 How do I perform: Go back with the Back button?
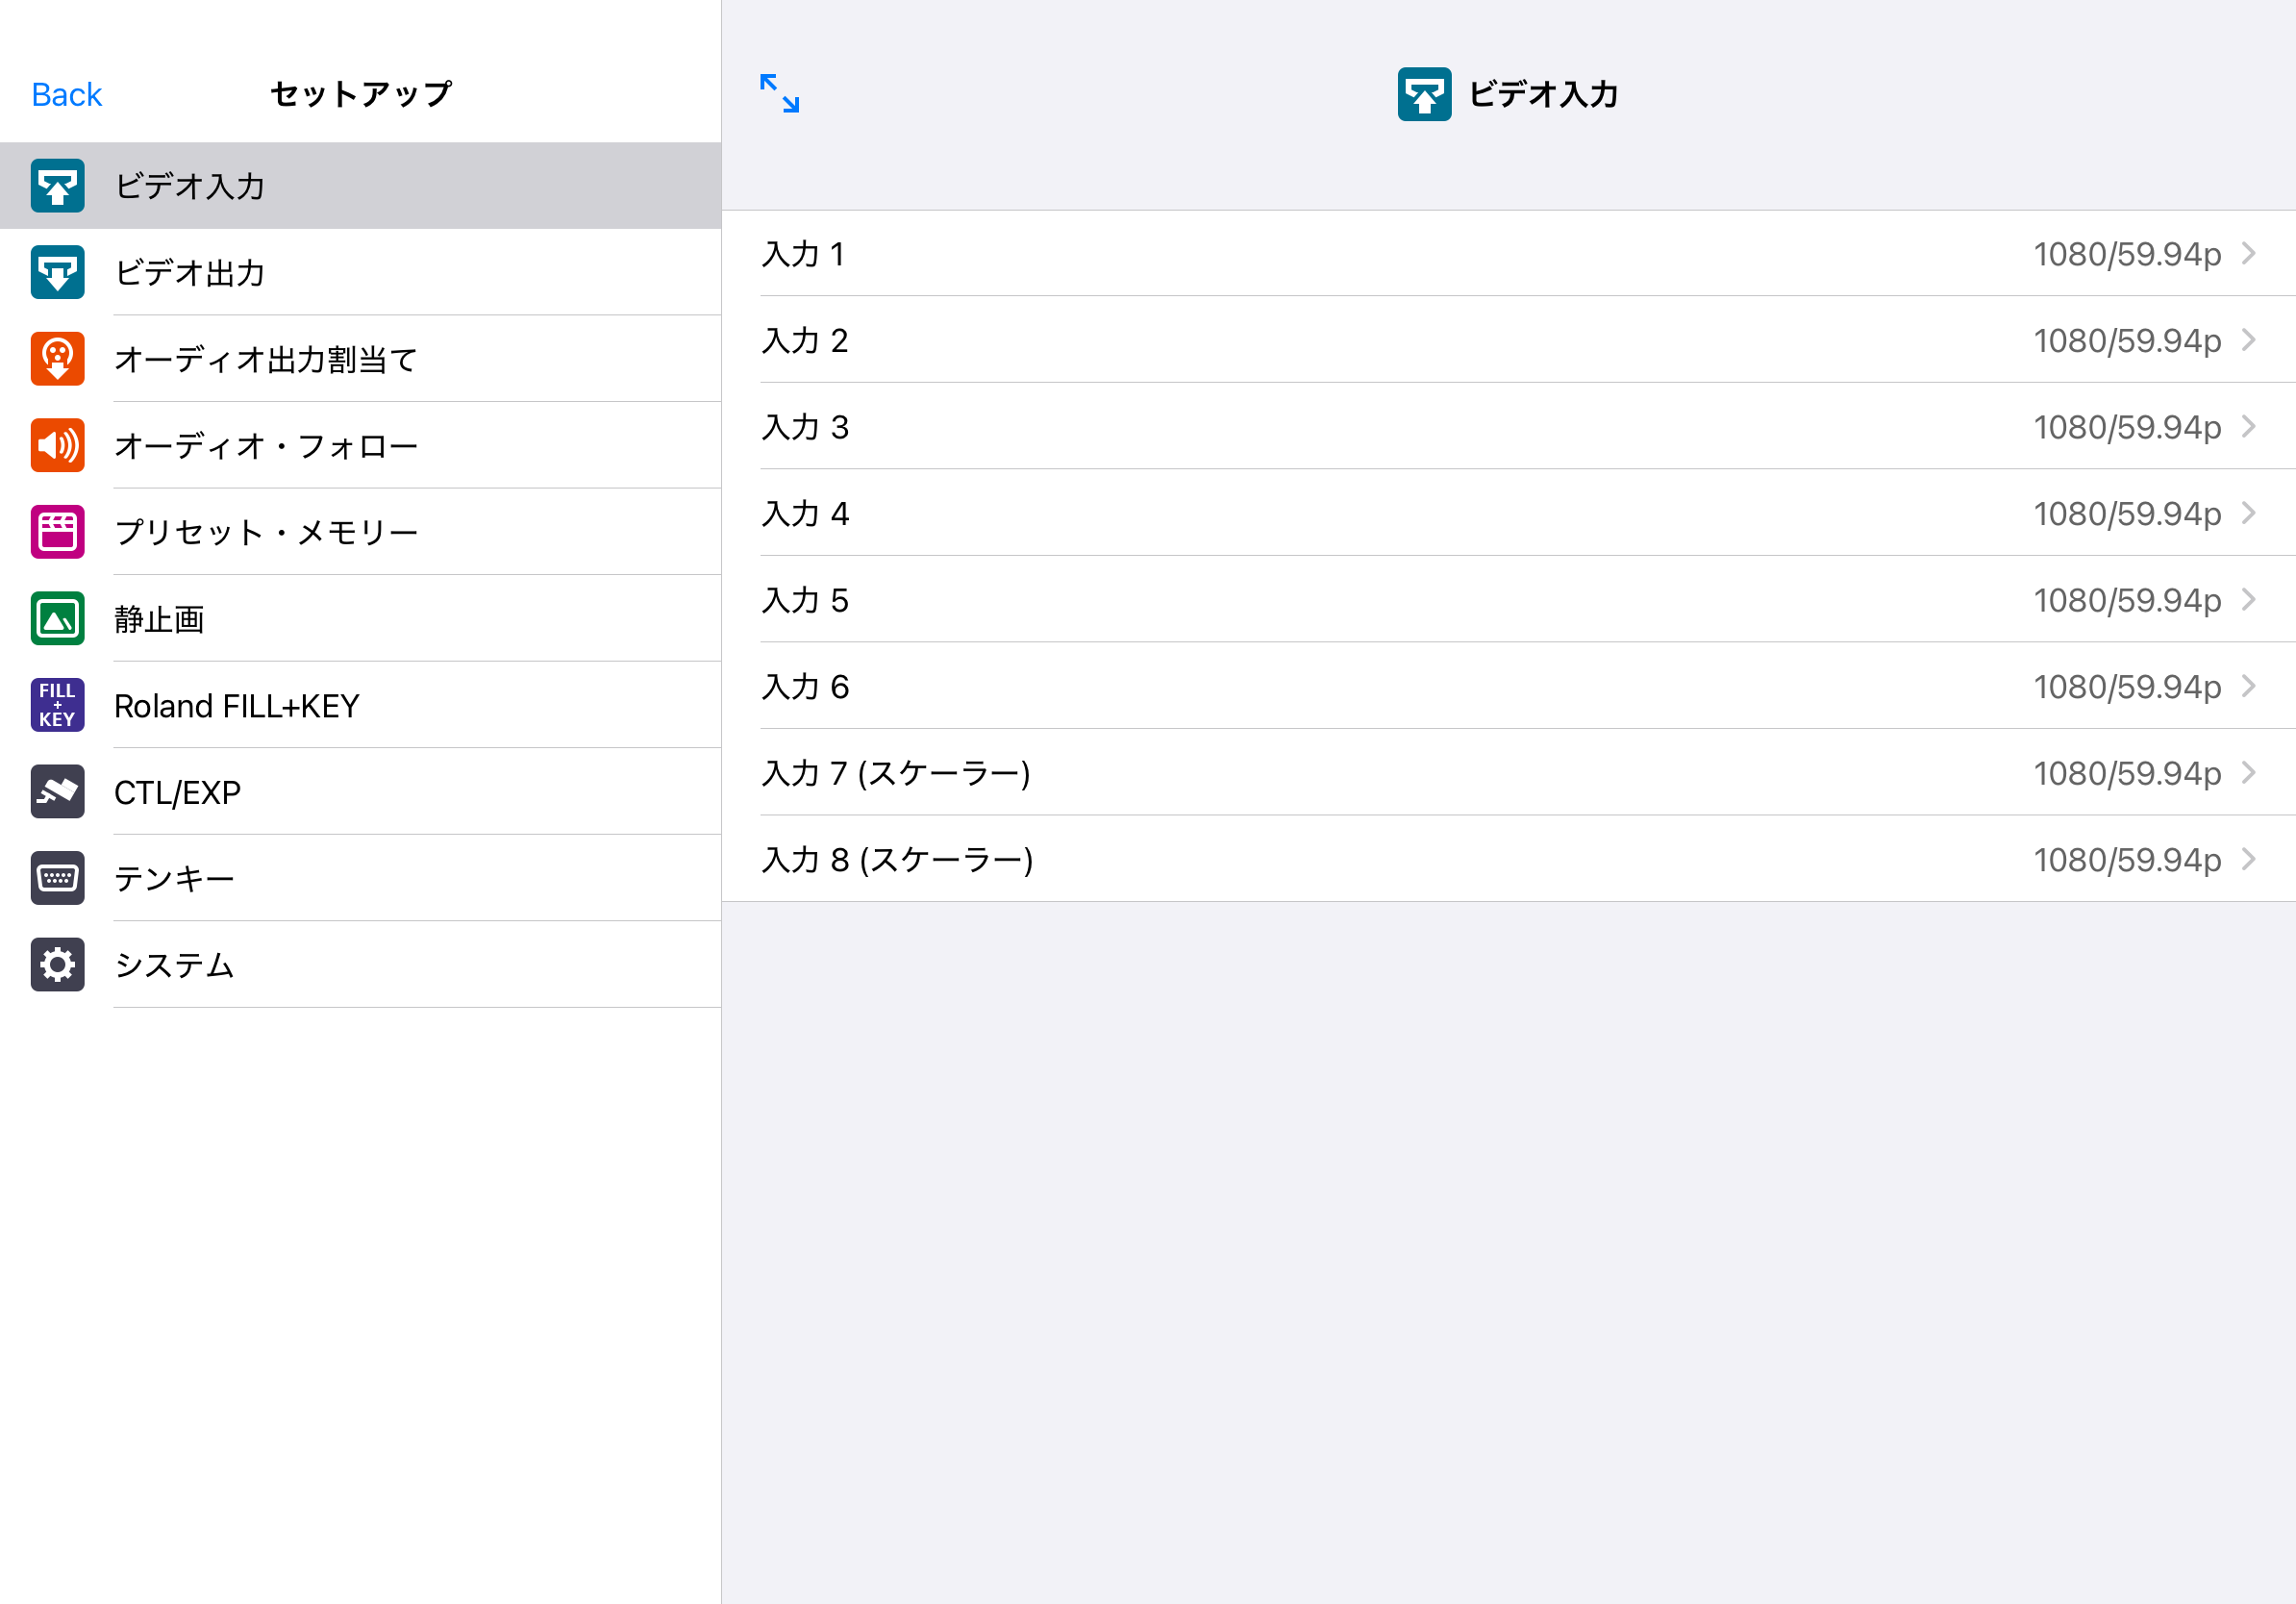click(66, 94)
